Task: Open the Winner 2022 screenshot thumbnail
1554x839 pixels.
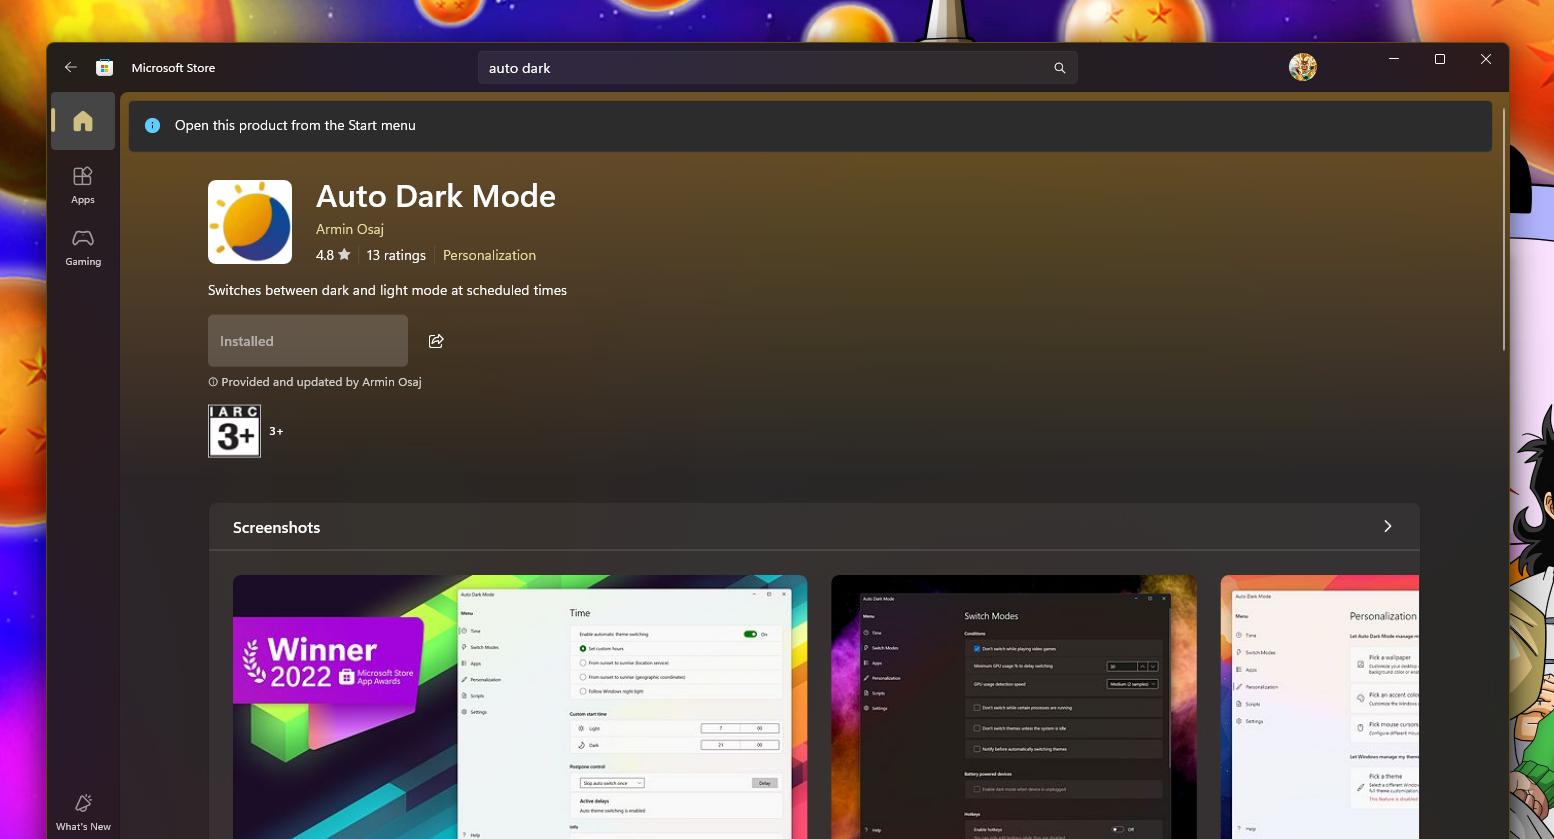Action: coord(520,706)
